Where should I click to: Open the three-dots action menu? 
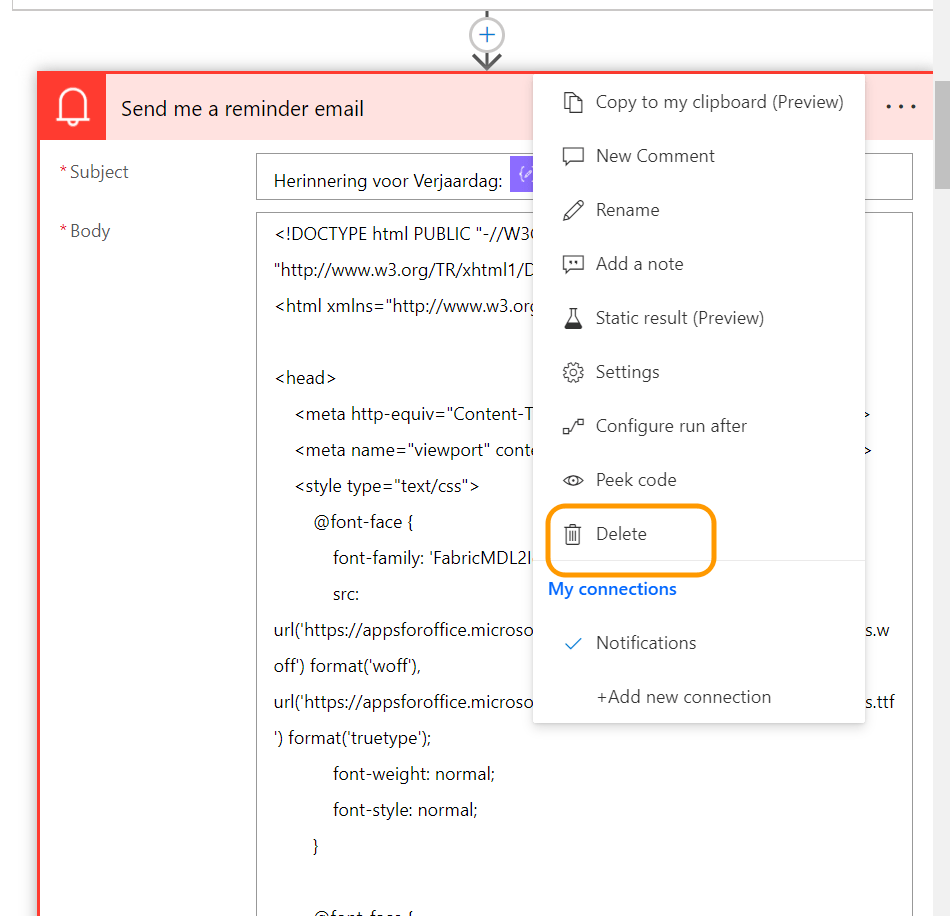pyautogui.click(x=900, y=107)
